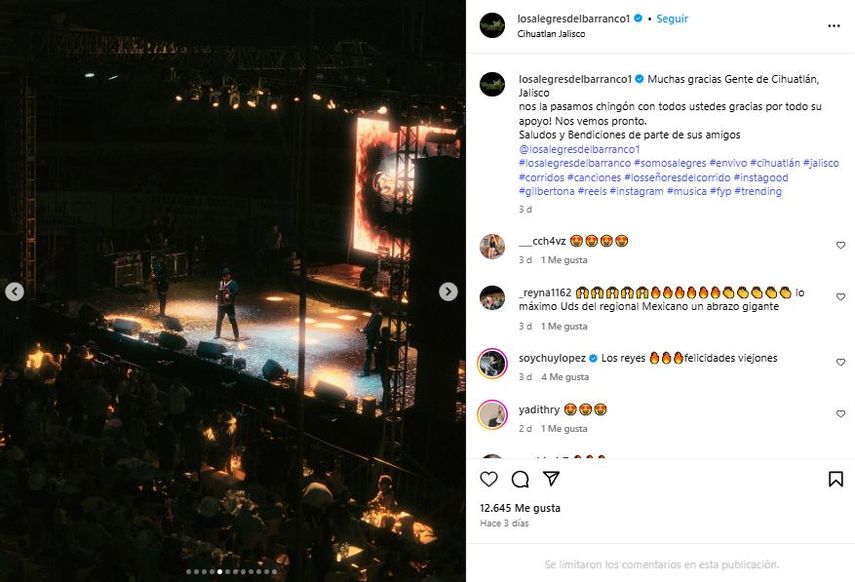Open the #trending hashtag

click(758, 191)
